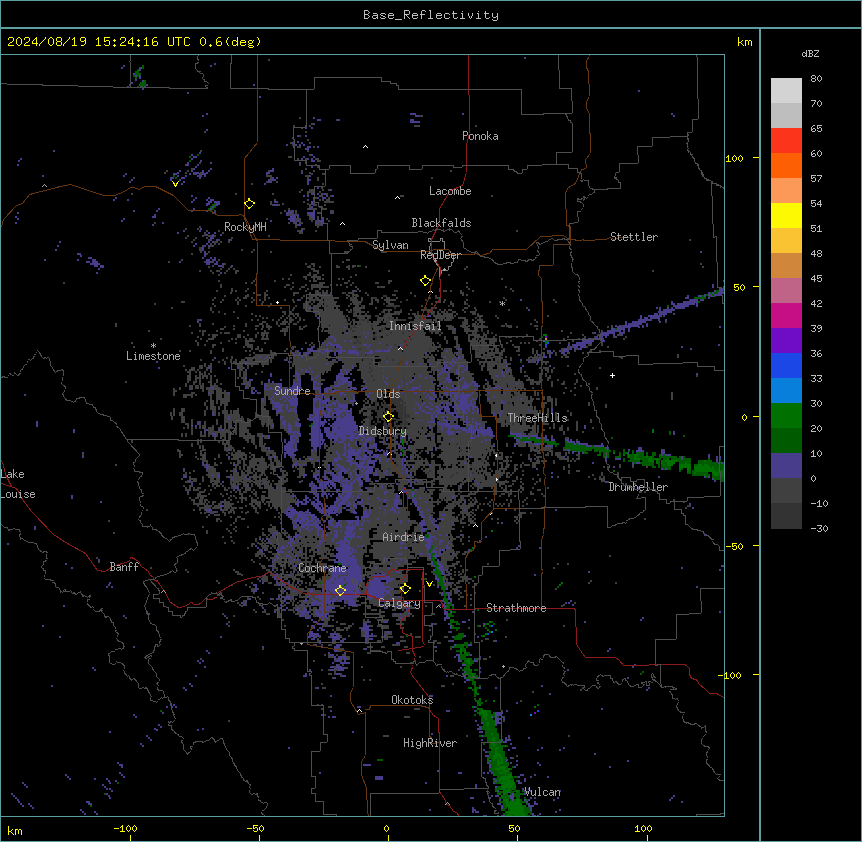Select the Lake Louise label

click(x=18, y=484)
